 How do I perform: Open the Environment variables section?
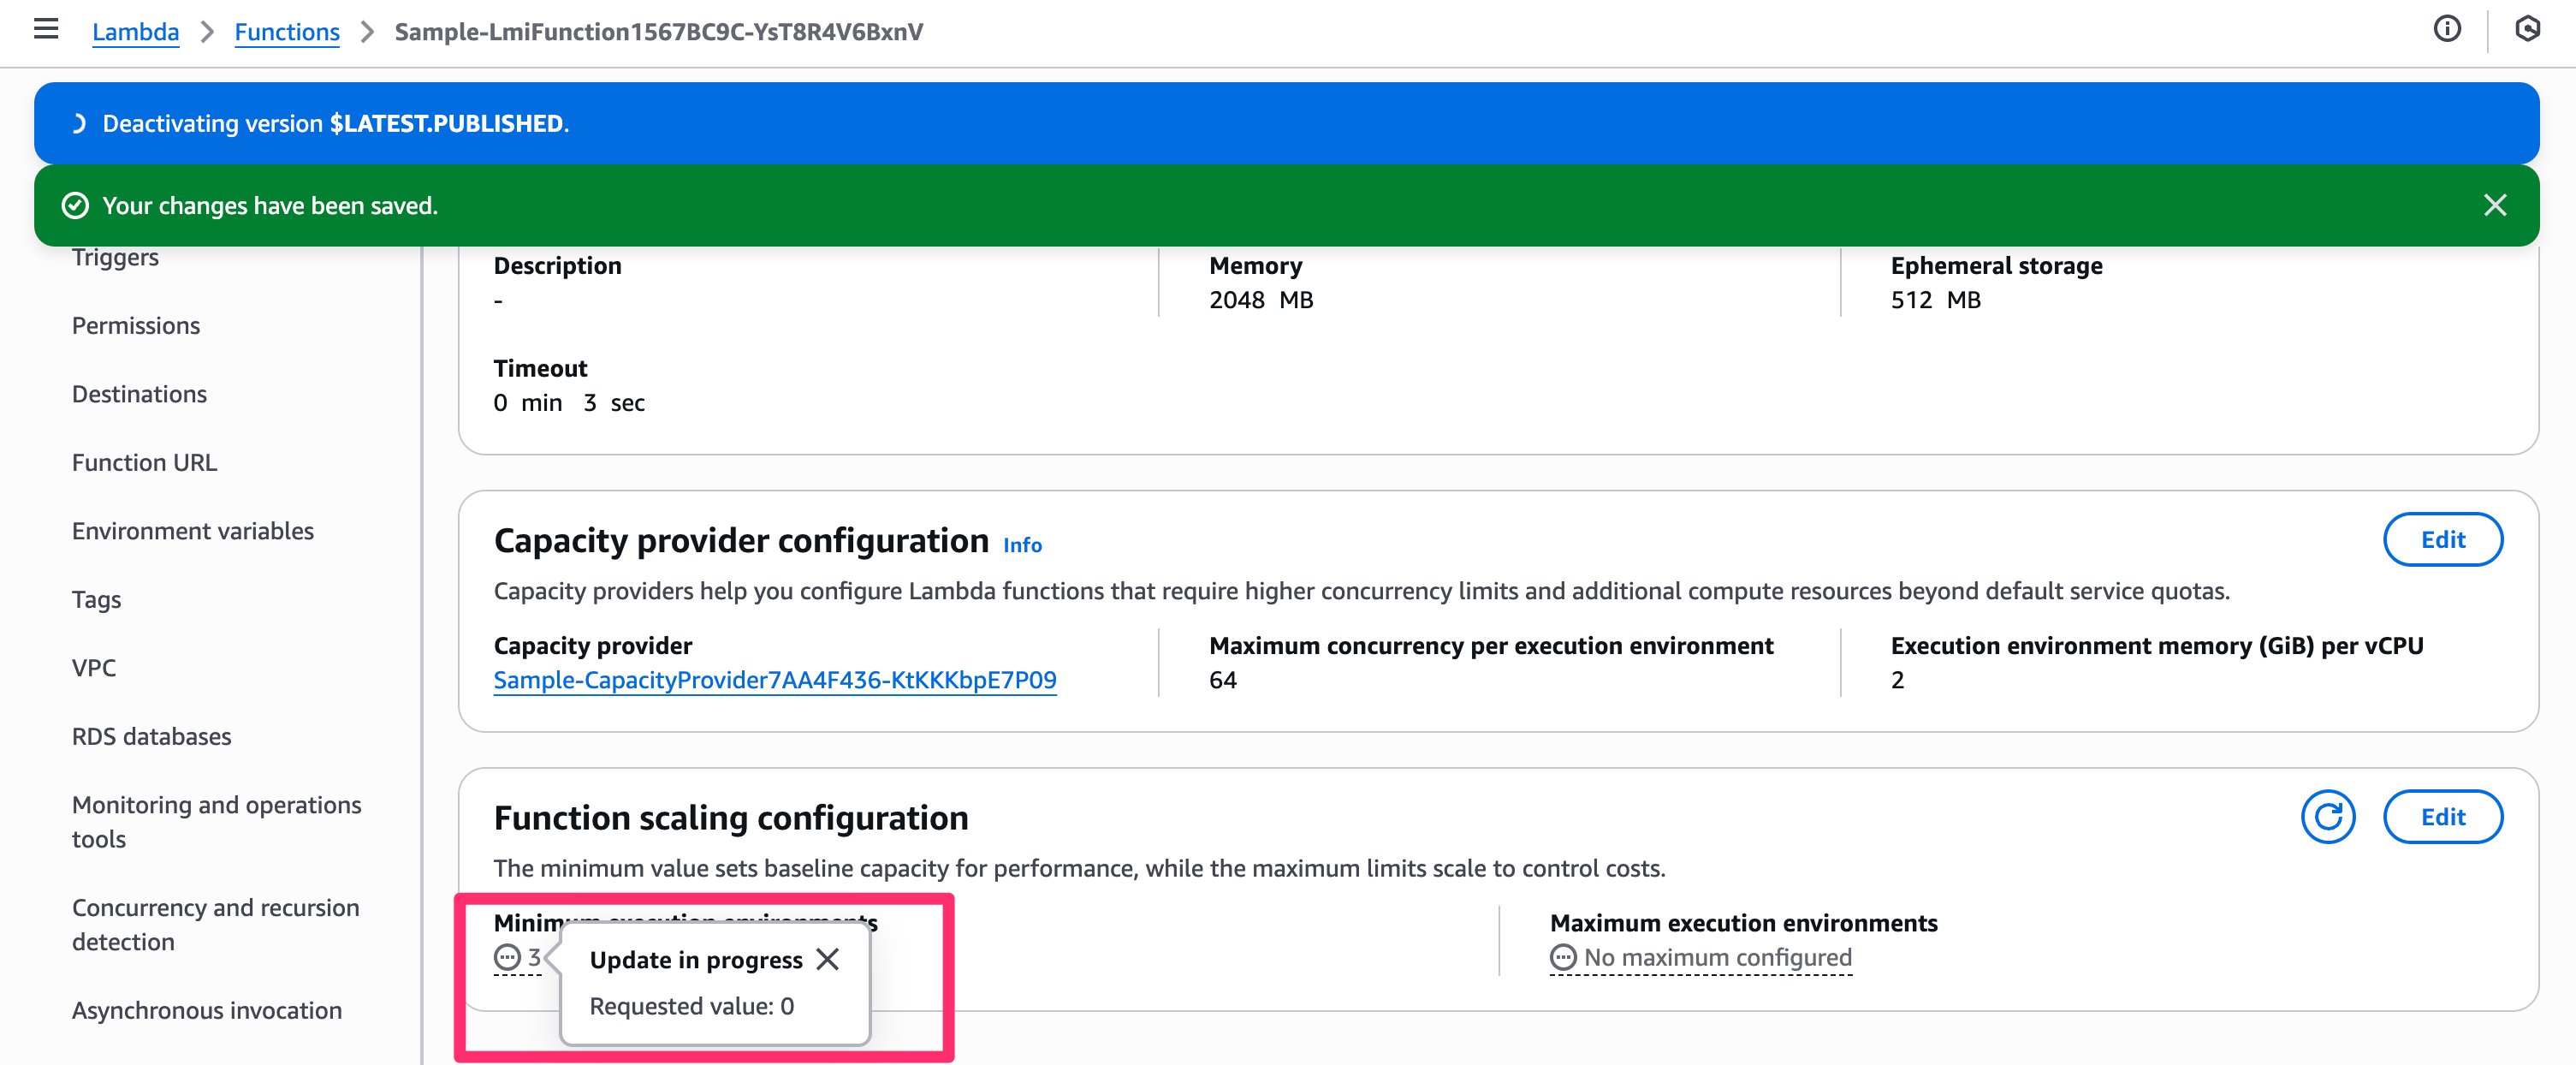tap(193, 531)
